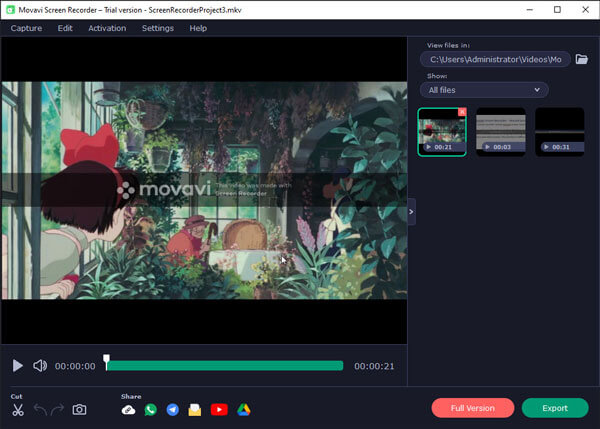This screenshot has height=429, width=600.
Task: Share via cloud link icon
Action: (129, 410)
